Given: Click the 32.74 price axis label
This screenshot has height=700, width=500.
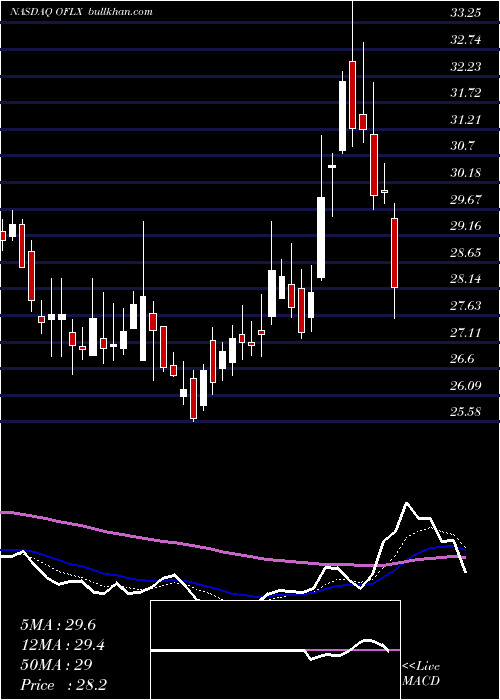Looking at the screenshot, I should [x=466, y=40].
